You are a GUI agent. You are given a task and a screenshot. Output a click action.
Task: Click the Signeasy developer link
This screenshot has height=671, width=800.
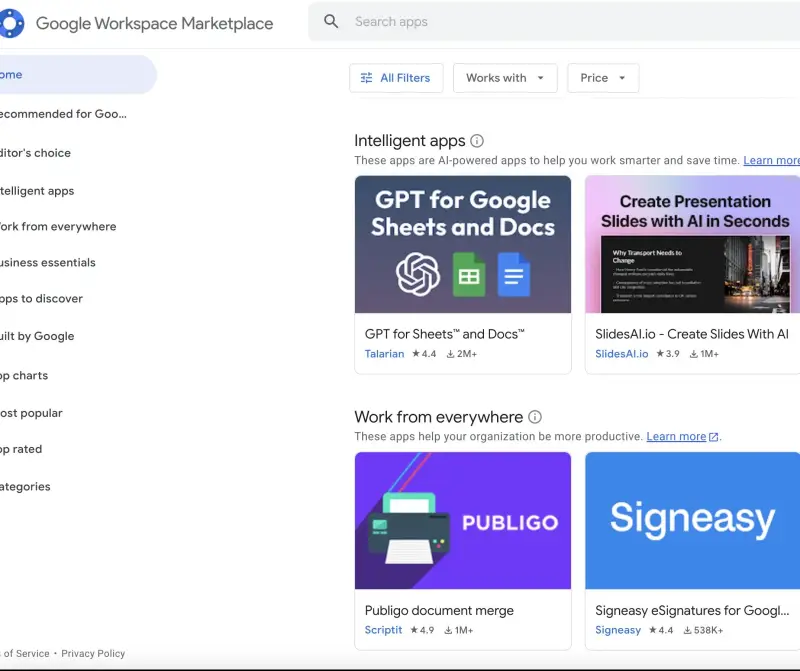617,630
